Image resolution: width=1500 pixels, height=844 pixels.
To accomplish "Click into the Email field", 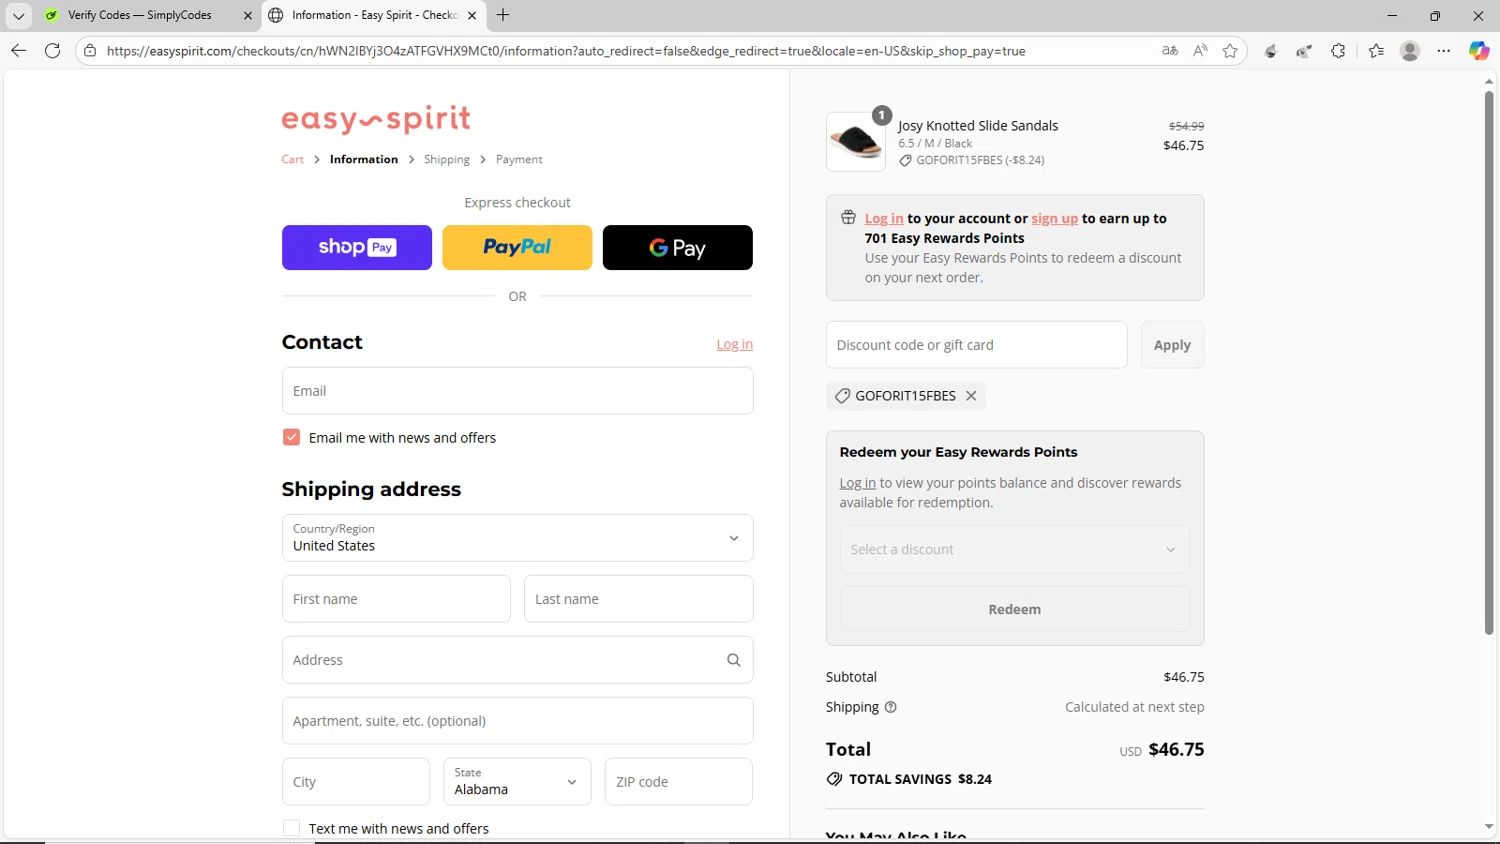I will tap(518, 391).
